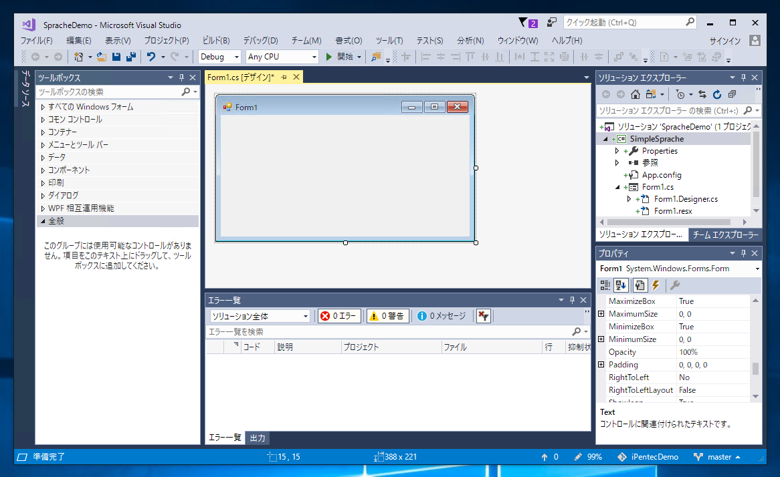Show the Properties page icon
780x477 pixels.
pos(640,285)
